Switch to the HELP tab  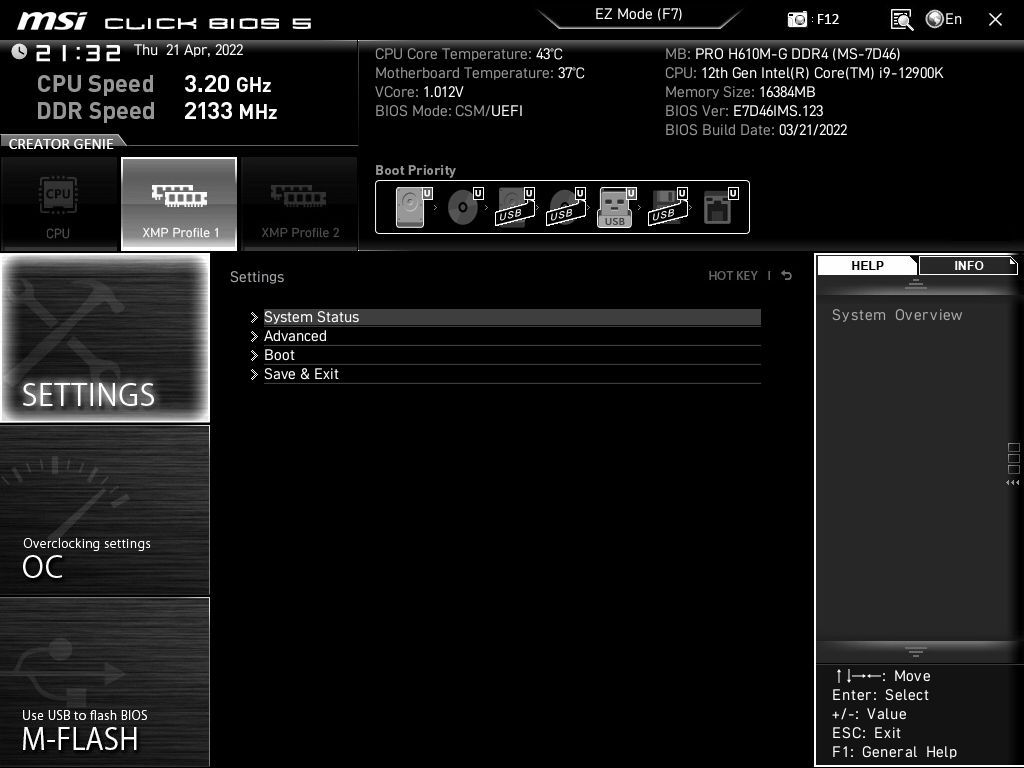click(x=867, y=266)
